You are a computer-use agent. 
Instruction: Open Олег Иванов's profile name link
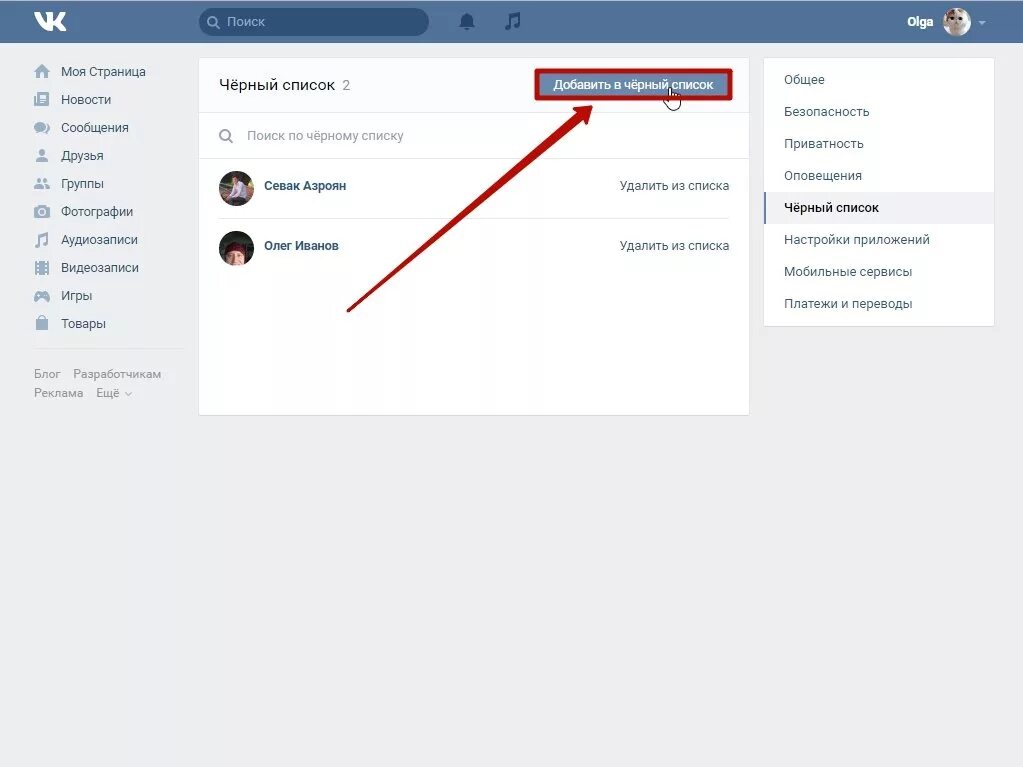click(301, 246)
